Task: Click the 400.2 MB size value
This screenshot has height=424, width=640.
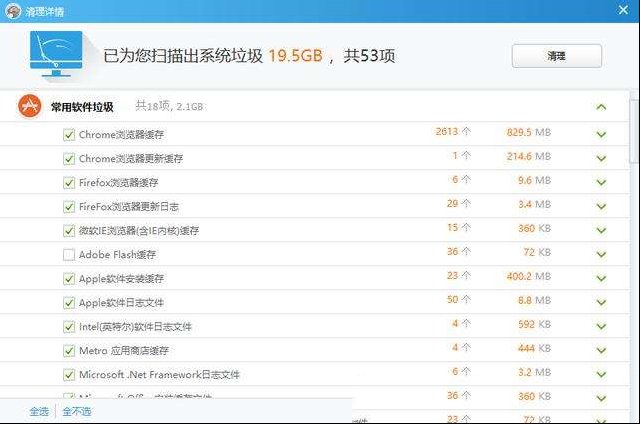Action: pyautogui.click(x=529, y=276)
